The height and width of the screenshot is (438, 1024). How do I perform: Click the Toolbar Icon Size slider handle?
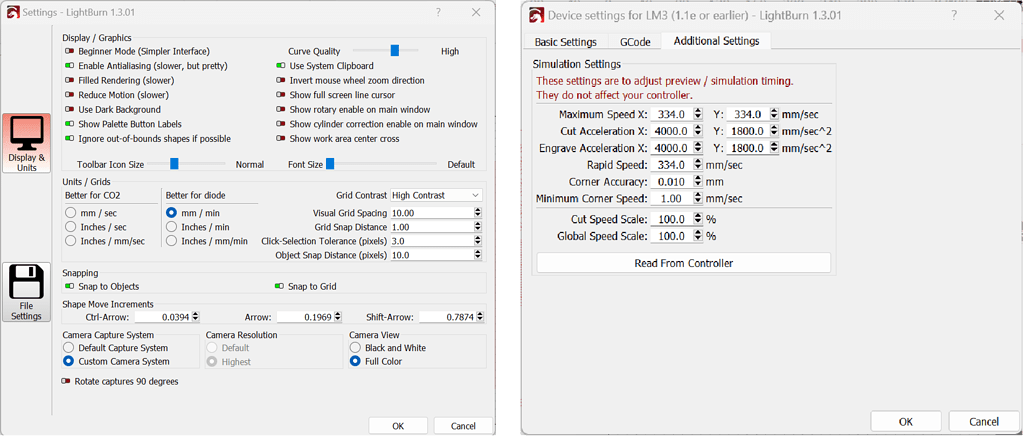pos(174,164)
